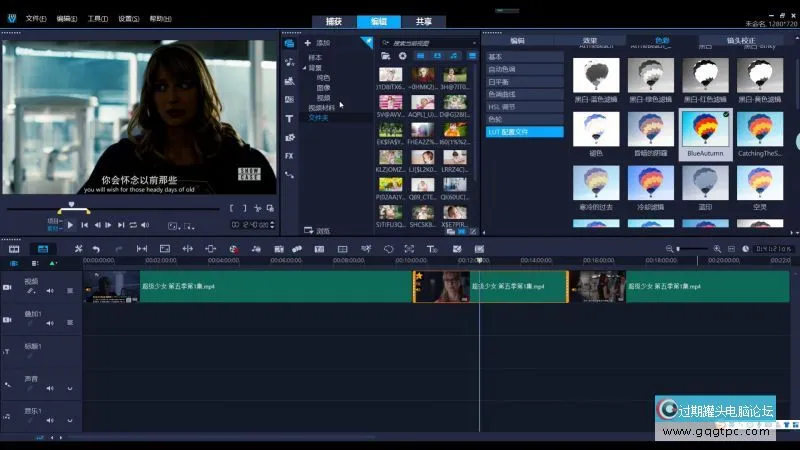
Task: Click the timeline zoom slider
Action: click(x=693, y=249)
